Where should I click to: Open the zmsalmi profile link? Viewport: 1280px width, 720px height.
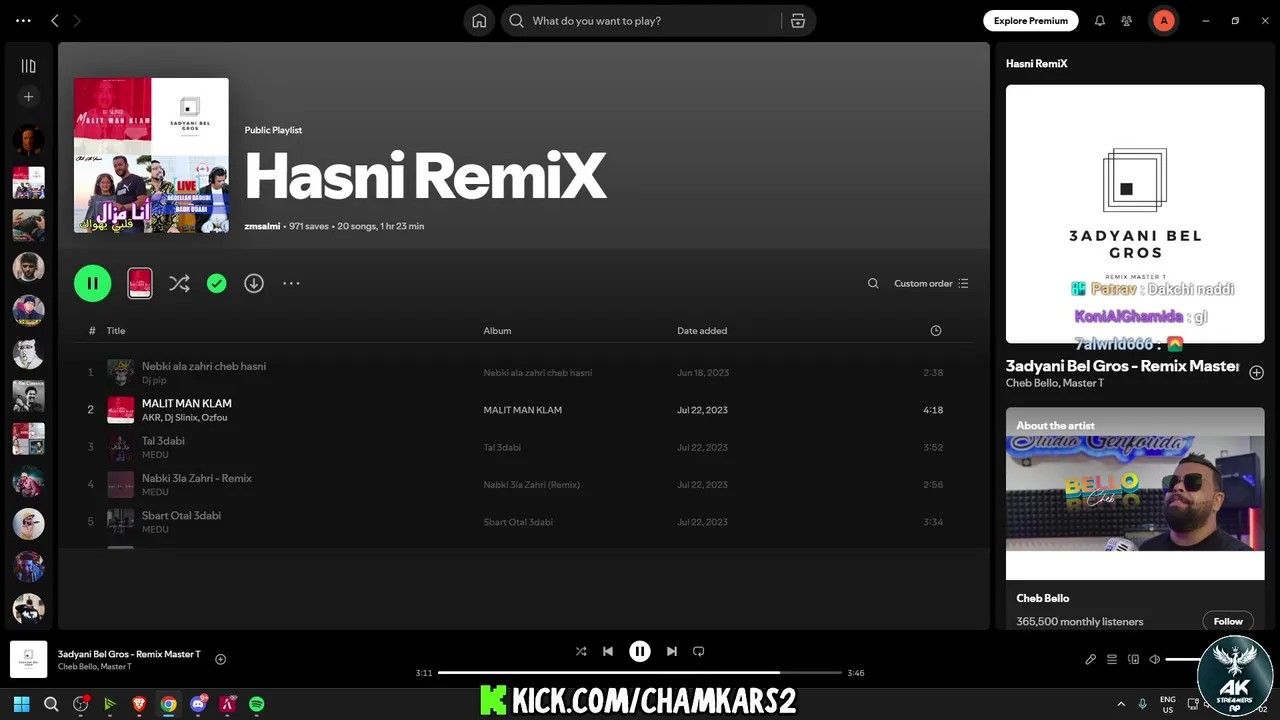tap(262, 227)
